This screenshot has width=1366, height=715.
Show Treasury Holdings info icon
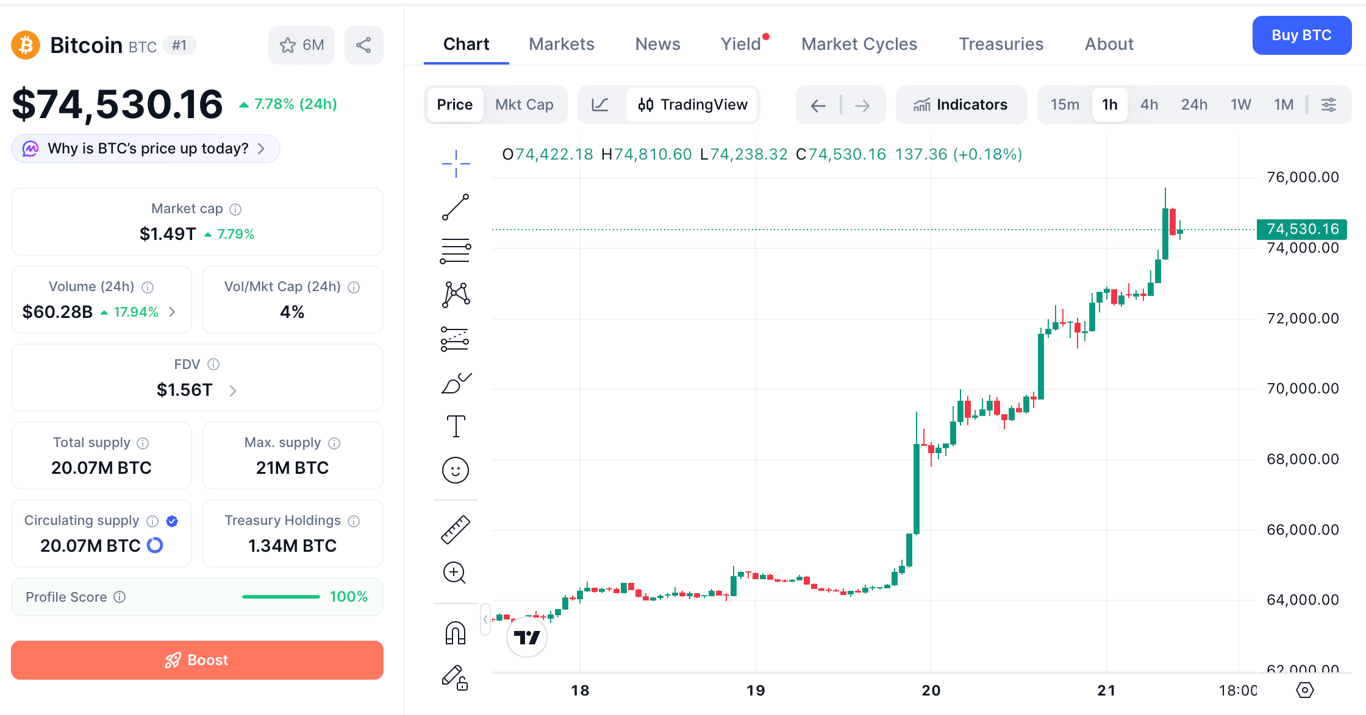(354, 521)
